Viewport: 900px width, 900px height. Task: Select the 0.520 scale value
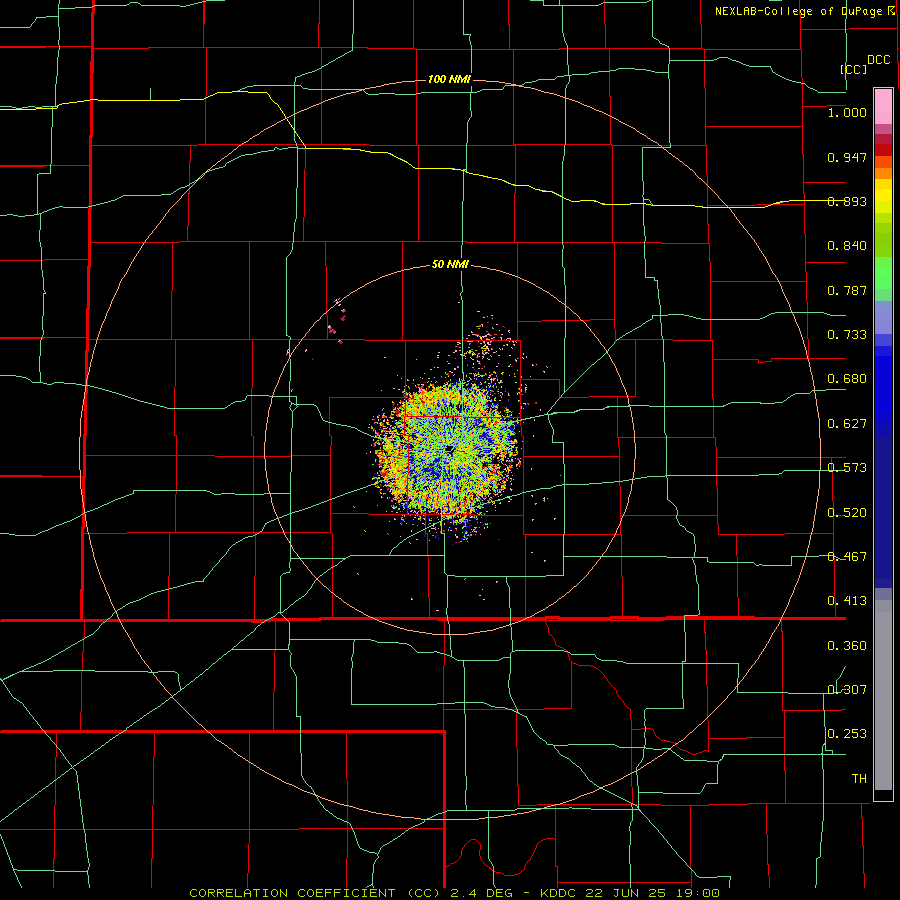pos(847,513)
